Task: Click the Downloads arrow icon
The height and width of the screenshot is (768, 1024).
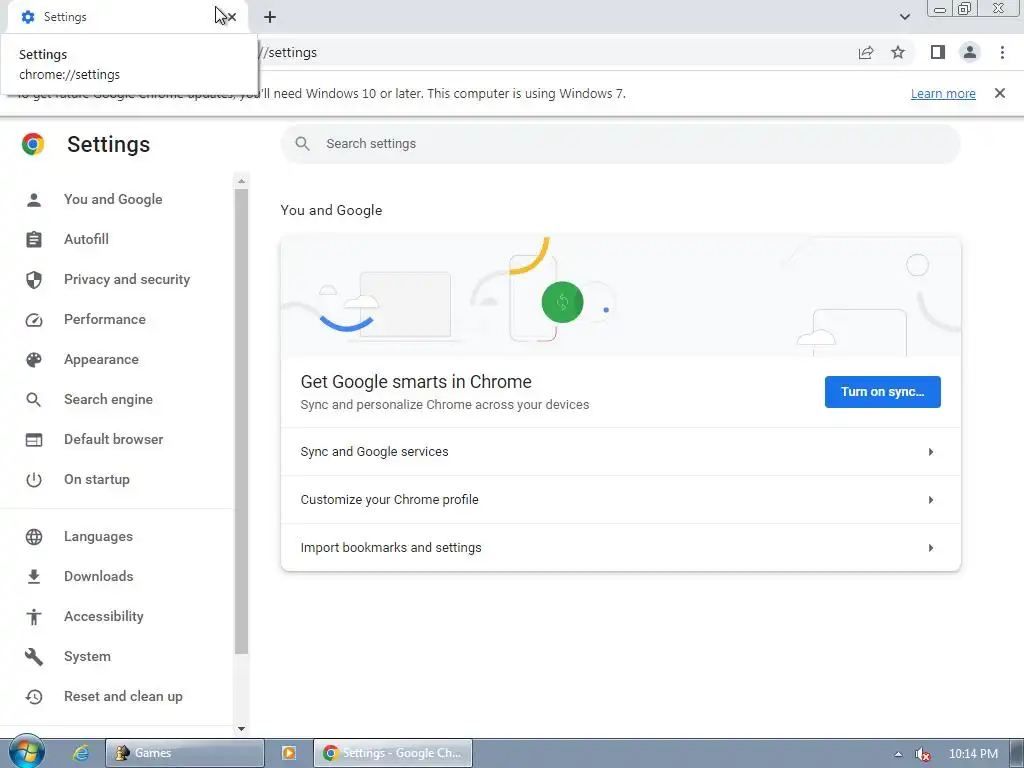Action: 34,577
